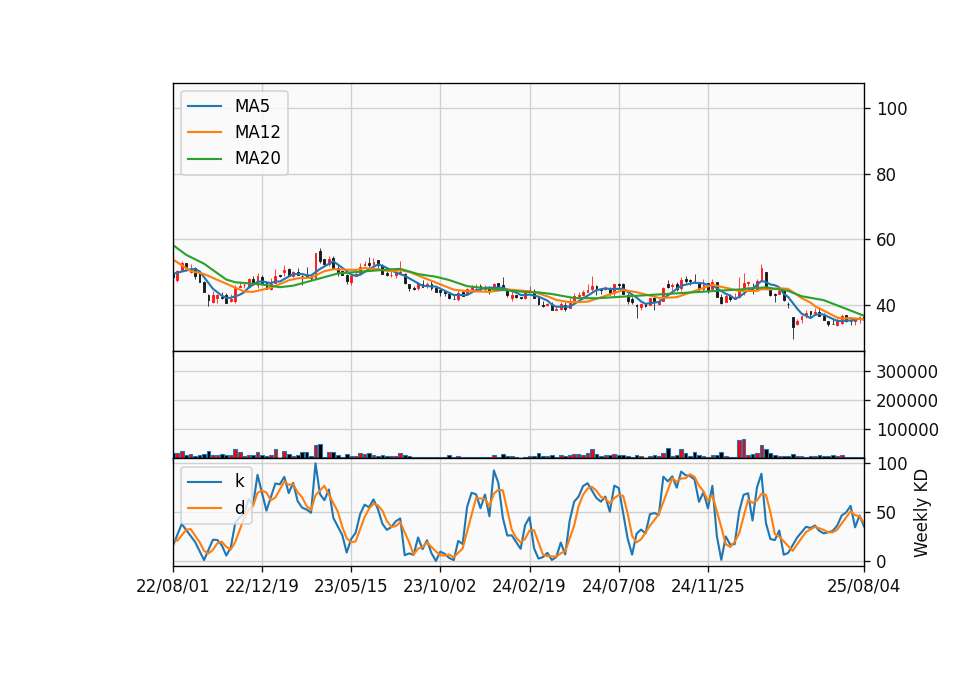Click the price axis value 40
960x690 pixels.
pyautogui.click(x=886, y=306)
